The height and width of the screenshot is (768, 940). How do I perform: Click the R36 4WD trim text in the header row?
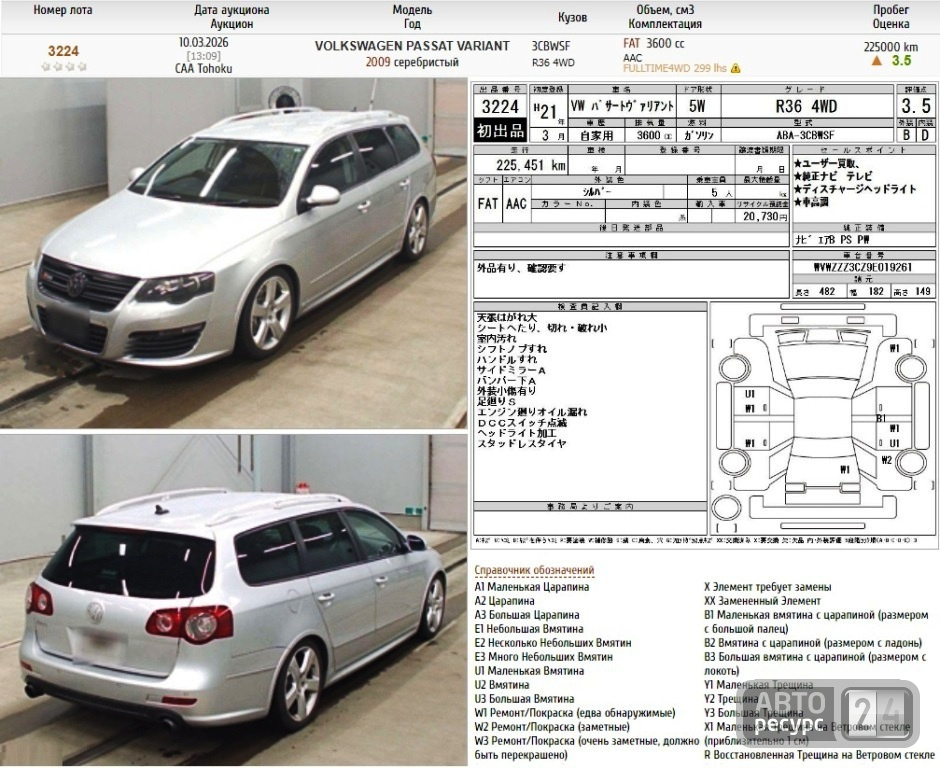coord(553,62)
